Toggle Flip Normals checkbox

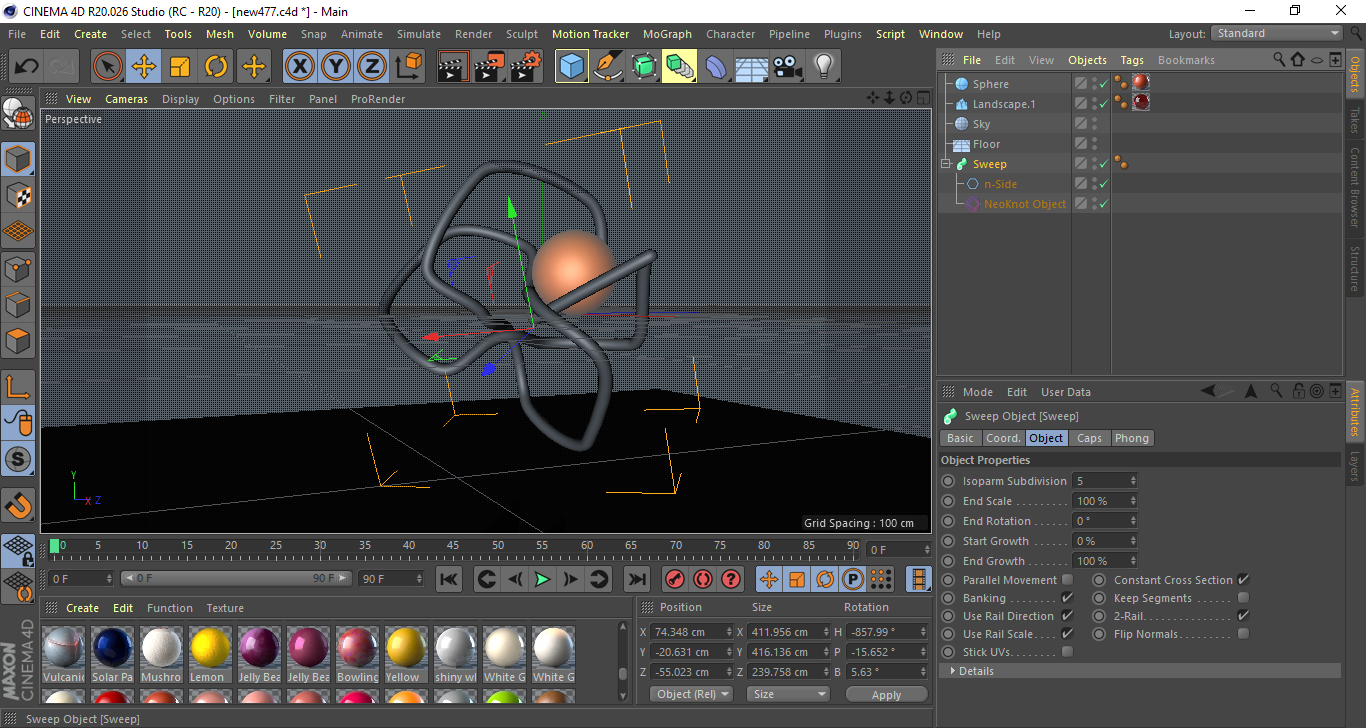point(1243,634)
